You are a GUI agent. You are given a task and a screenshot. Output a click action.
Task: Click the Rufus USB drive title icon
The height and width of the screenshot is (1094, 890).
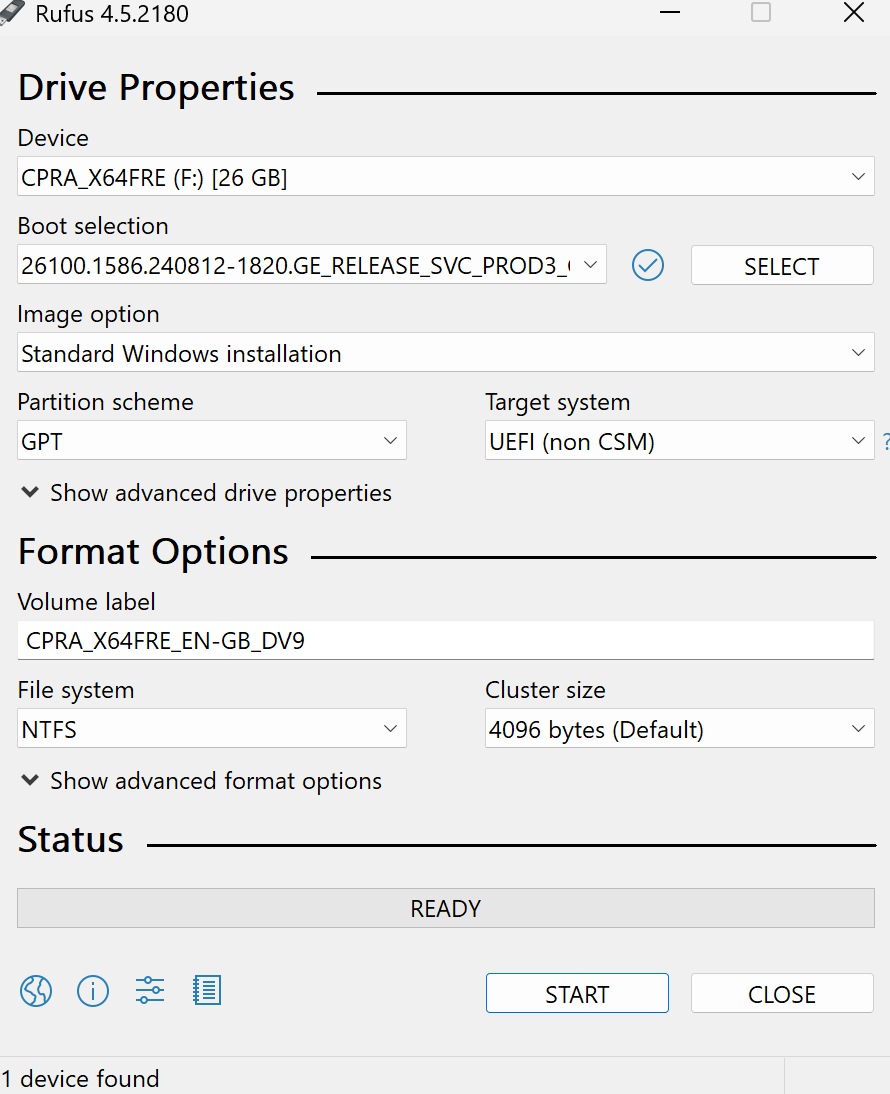click(x=12, y=13)
